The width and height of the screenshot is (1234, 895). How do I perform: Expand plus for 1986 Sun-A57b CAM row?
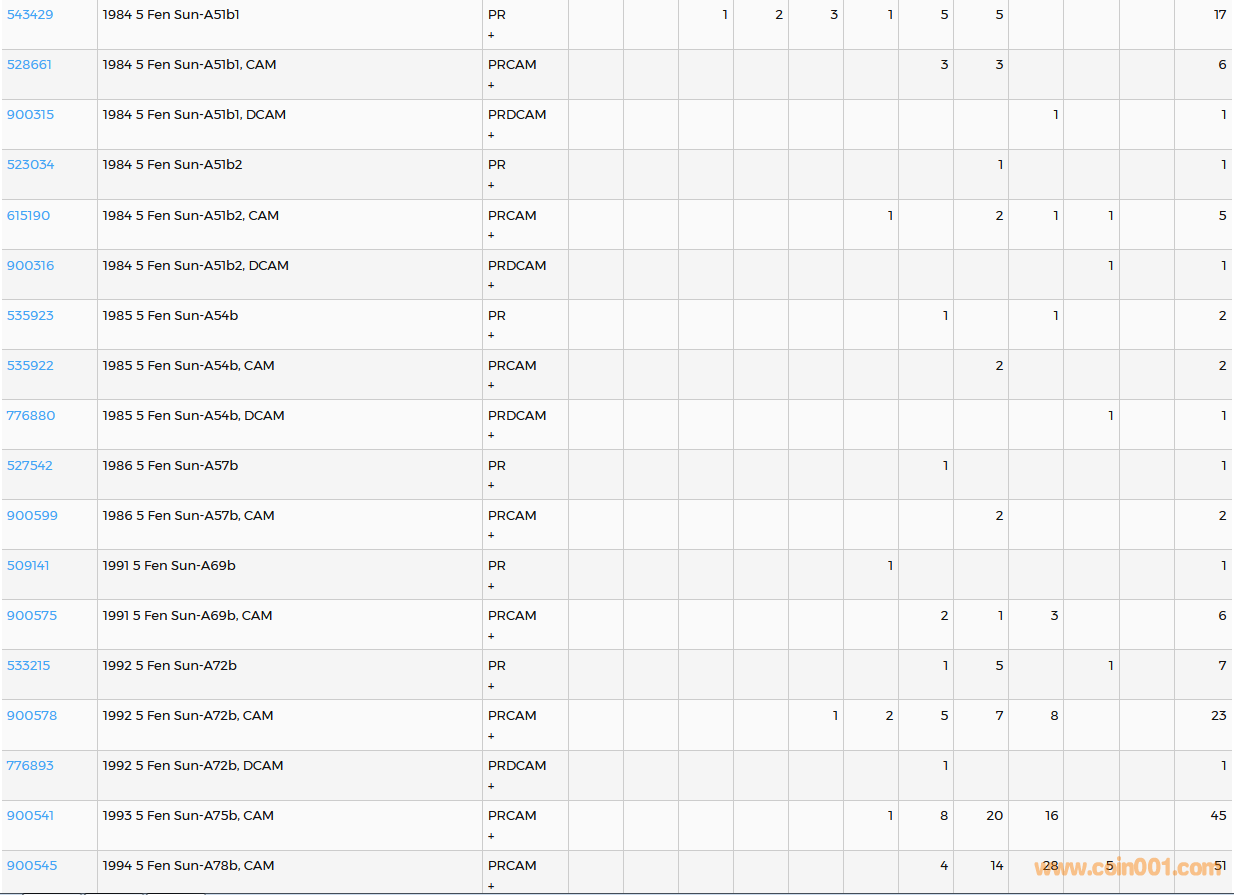coord(491,535)
